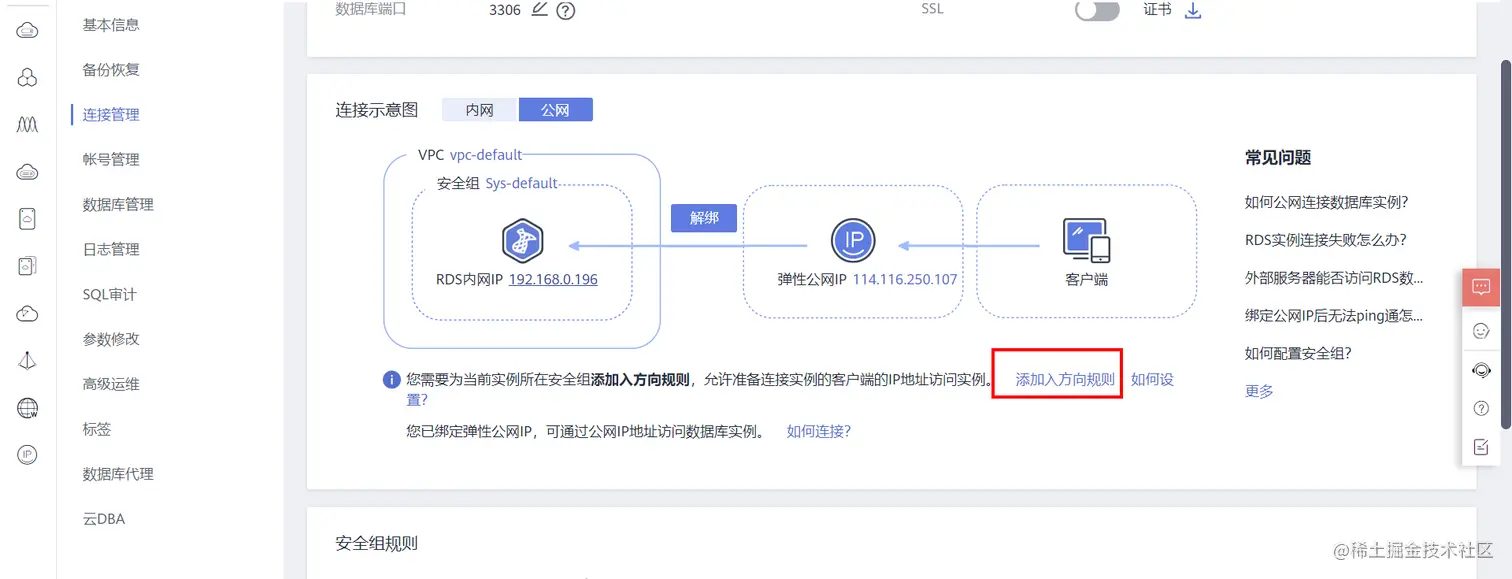
Task: Toggle the SSL switch
Action: (1097, 10)
